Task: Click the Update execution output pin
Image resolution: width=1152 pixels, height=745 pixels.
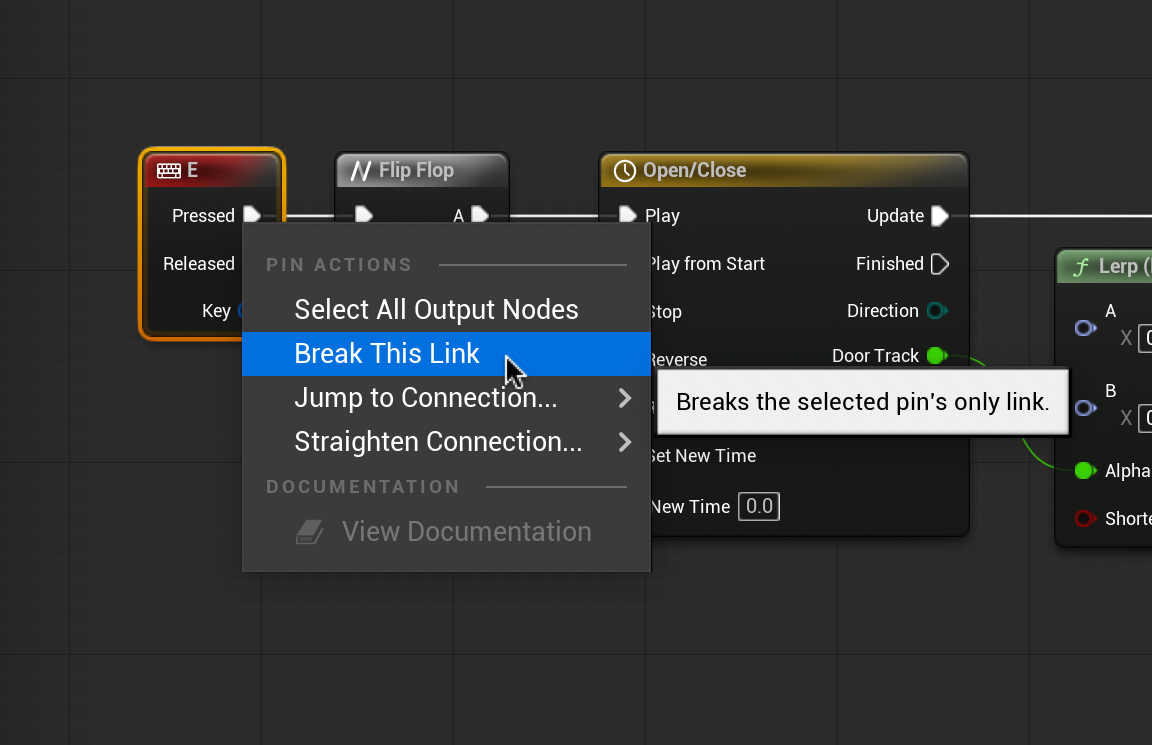Action: [x=939, y=216]
